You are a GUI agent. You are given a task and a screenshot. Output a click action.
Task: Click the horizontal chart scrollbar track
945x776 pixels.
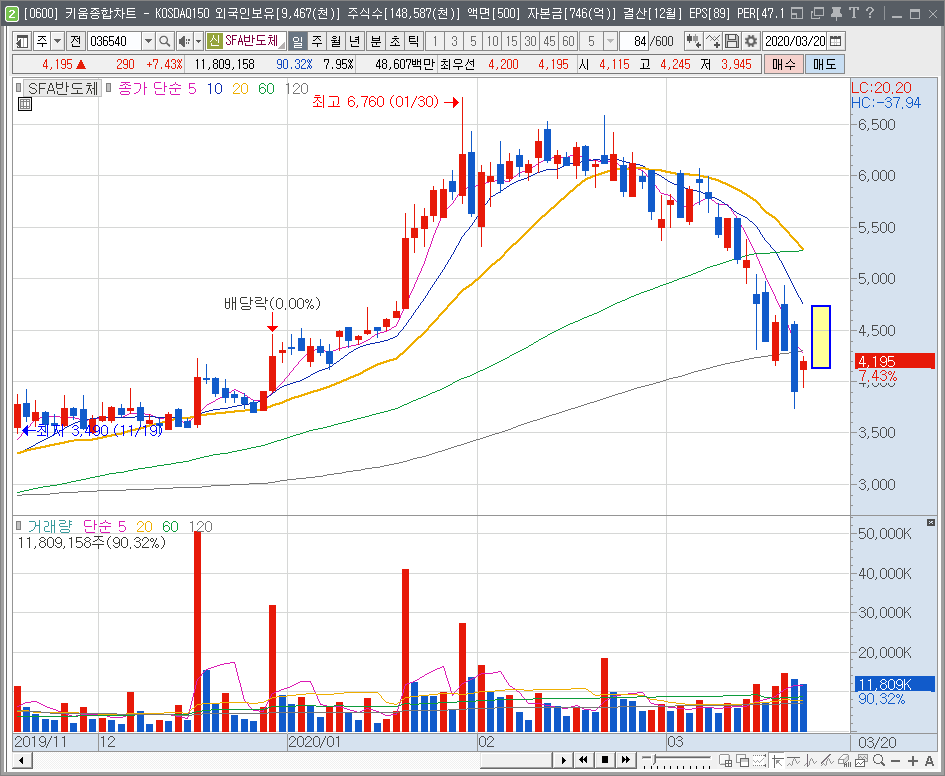coord(292,760)
